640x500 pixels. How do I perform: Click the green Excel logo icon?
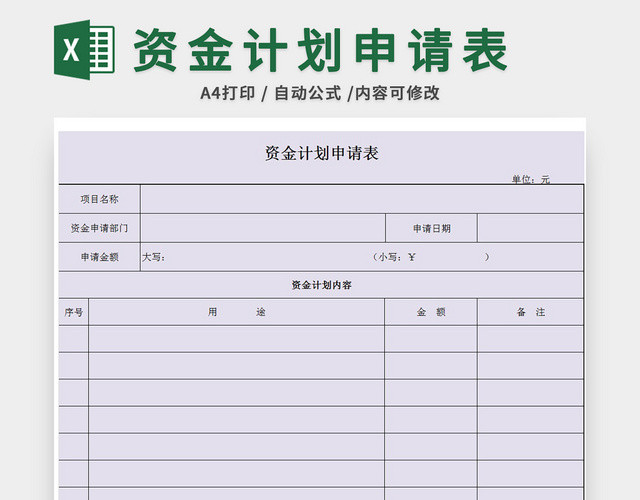tap(84, 50)
